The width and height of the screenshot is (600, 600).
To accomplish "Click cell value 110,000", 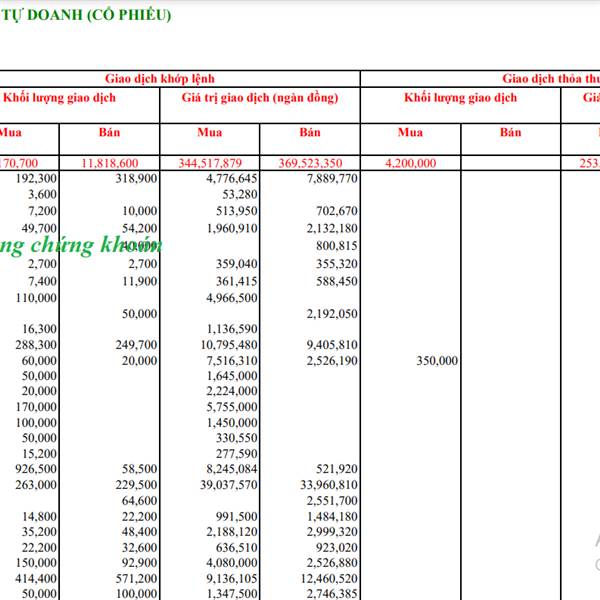I will [x=36, y=298].
